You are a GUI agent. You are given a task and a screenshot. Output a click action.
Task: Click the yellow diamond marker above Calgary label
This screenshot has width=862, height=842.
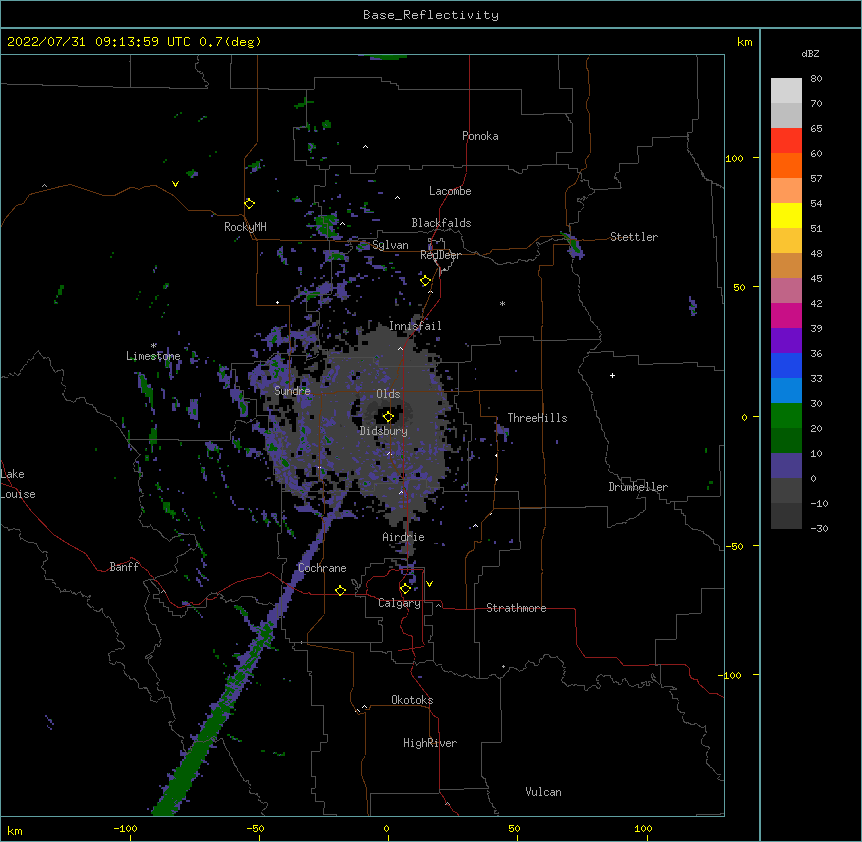[x=405, y=589]
